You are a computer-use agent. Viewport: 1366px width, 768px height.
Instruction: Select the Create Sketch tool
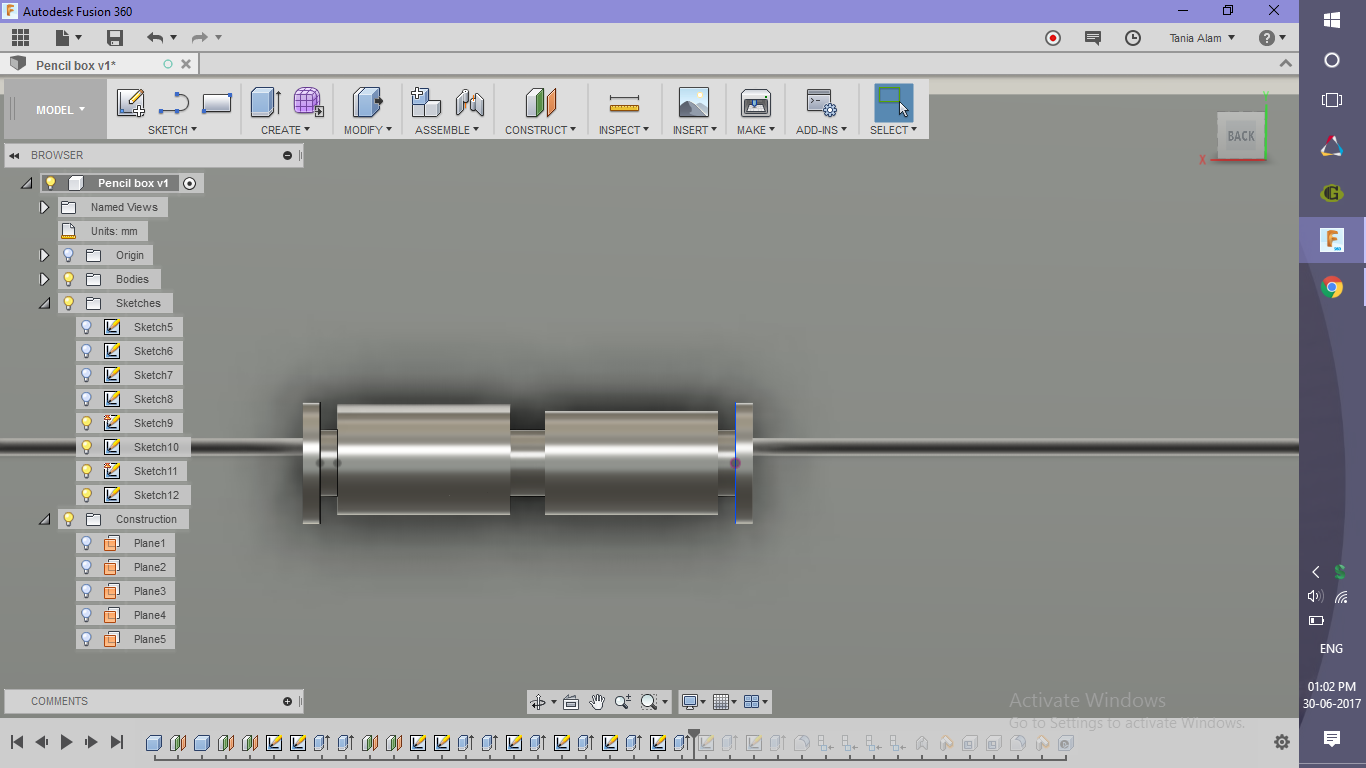[x=130, y=103]
